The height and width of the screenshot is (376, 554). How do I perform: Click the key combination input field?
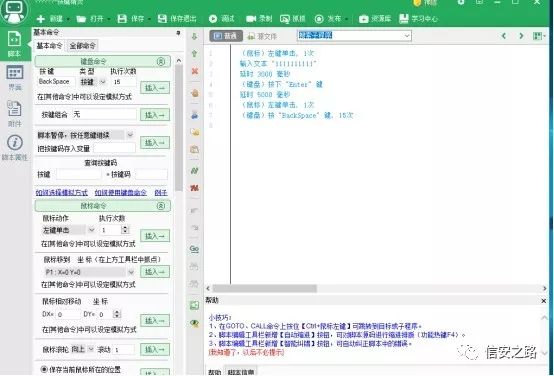tap(104, 114)
